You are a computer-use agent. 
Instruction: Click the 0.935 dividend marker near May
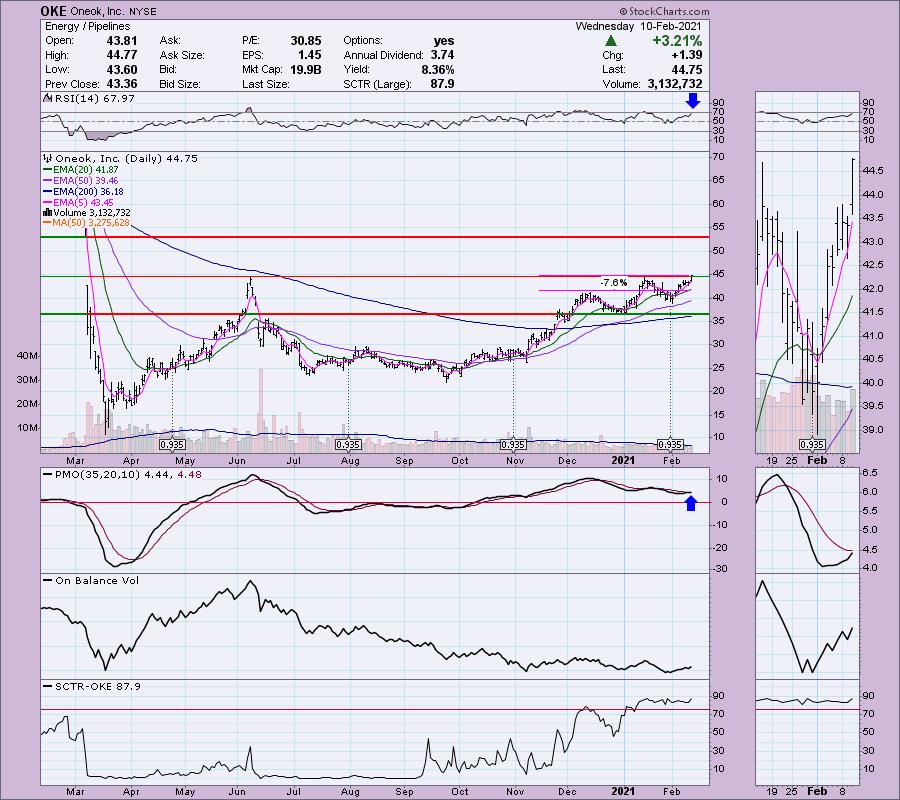coord(172,445)
